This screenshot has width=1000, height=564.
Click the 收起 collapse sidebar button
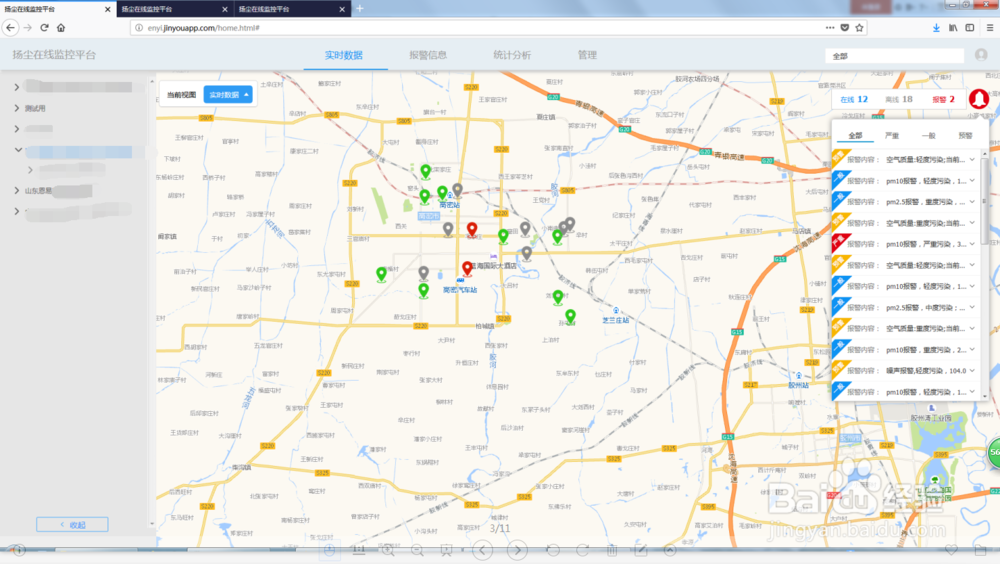click(72, 524)
